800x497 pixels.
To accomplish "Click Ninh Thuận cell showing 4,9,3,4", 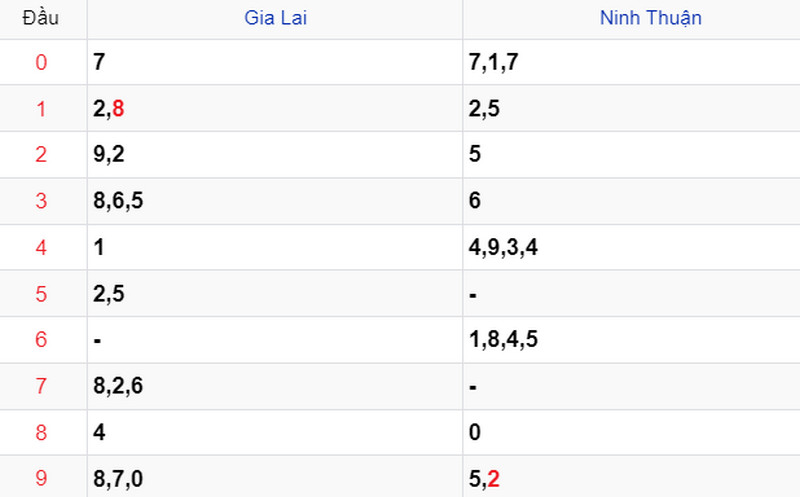I will tap(632, 247).
